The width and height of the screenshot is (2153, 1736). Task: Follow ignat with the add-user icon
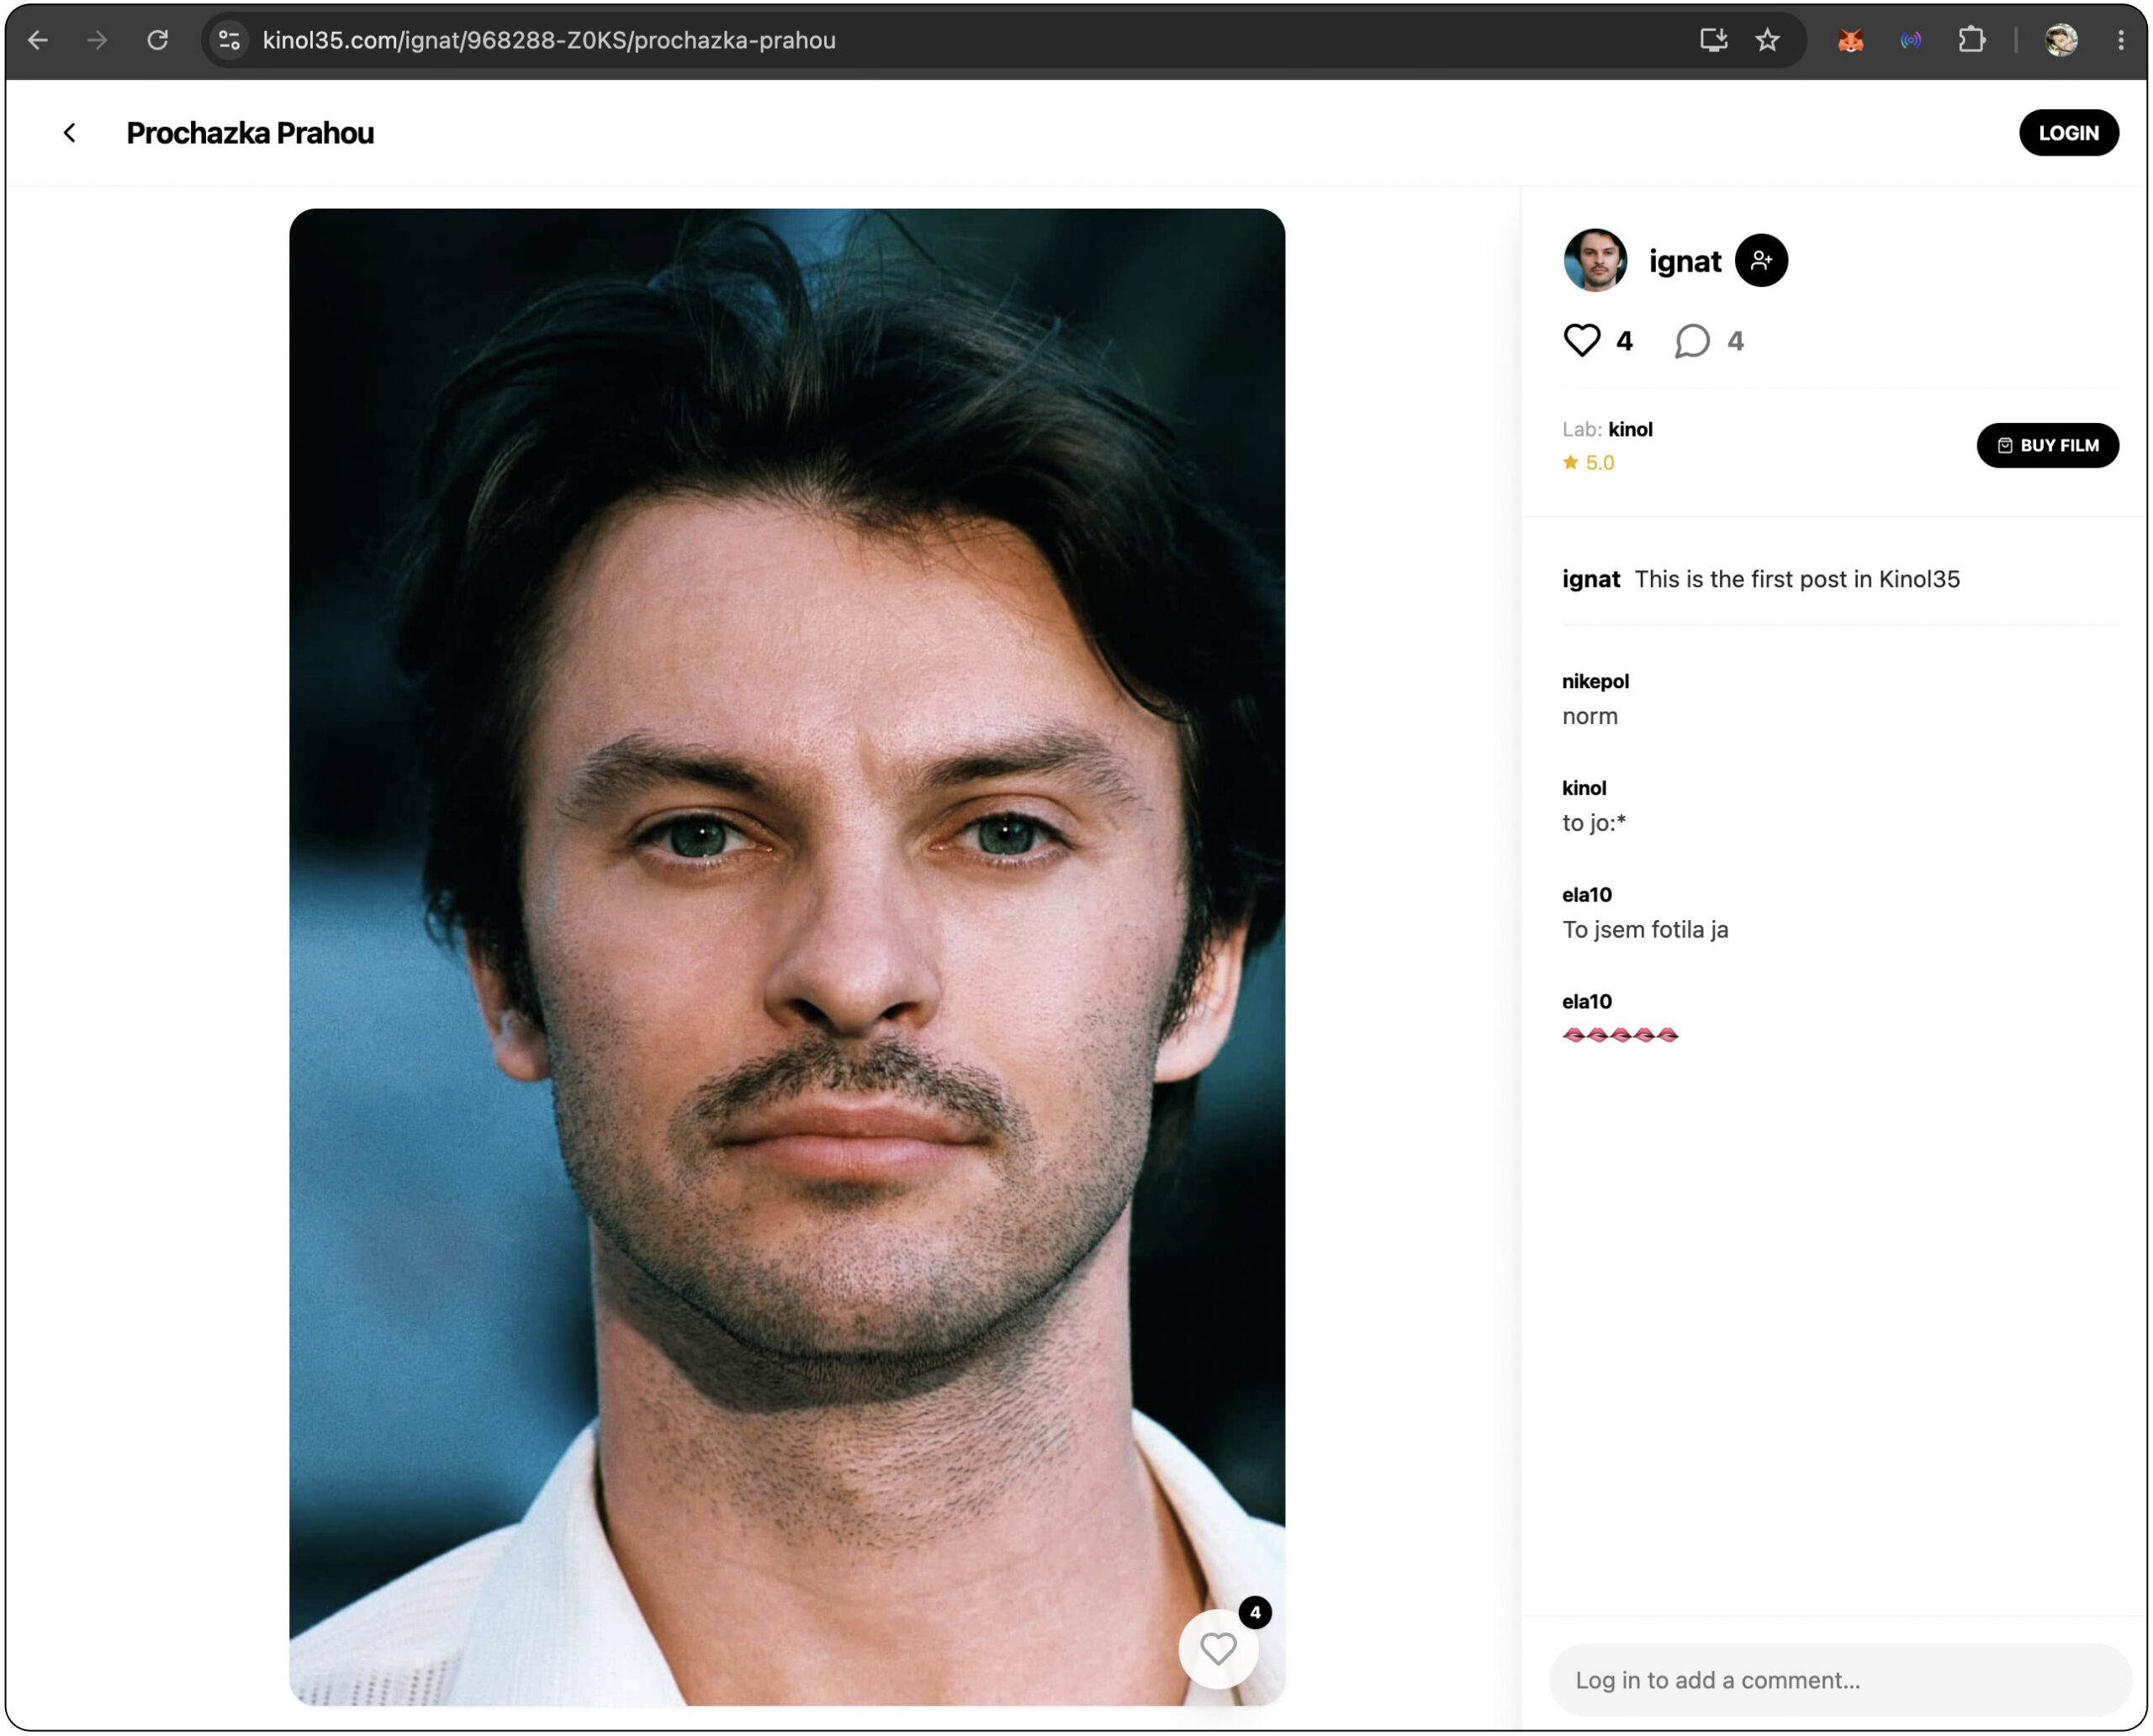point(1760,260)
